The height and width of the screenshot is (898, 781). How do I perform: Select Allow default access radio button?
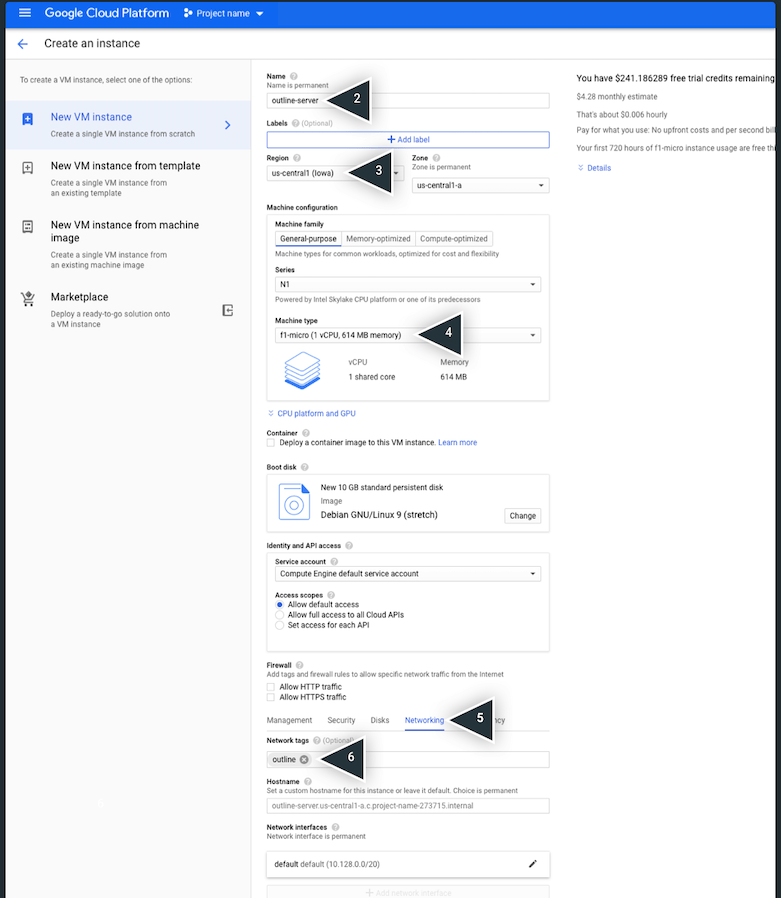279,605
